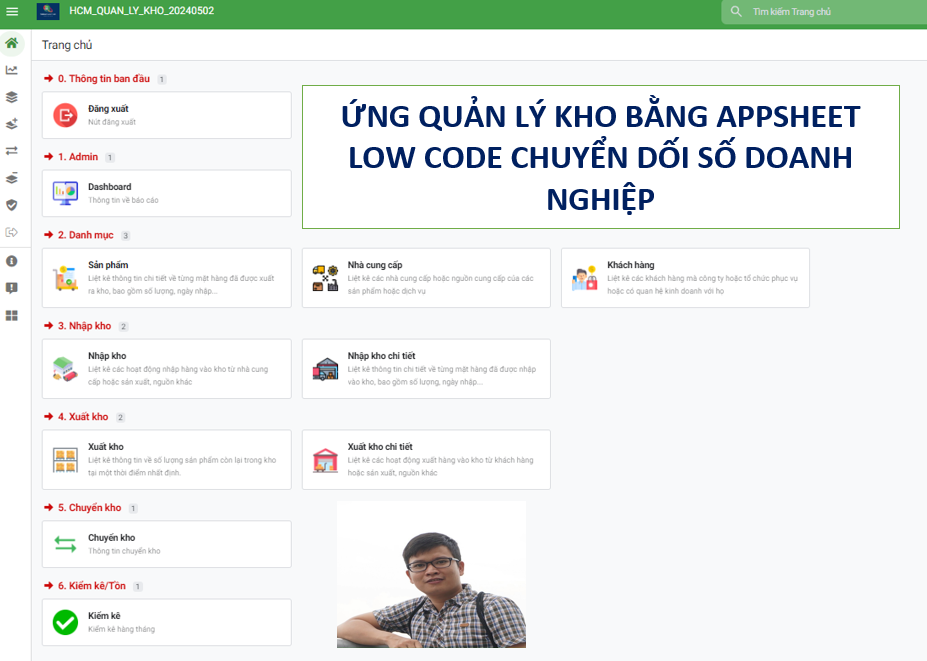The height and width of the screenshot is (661, 927).
Task: Click the transfer arrows icon in the sidebar
Action: coord(12,151)
